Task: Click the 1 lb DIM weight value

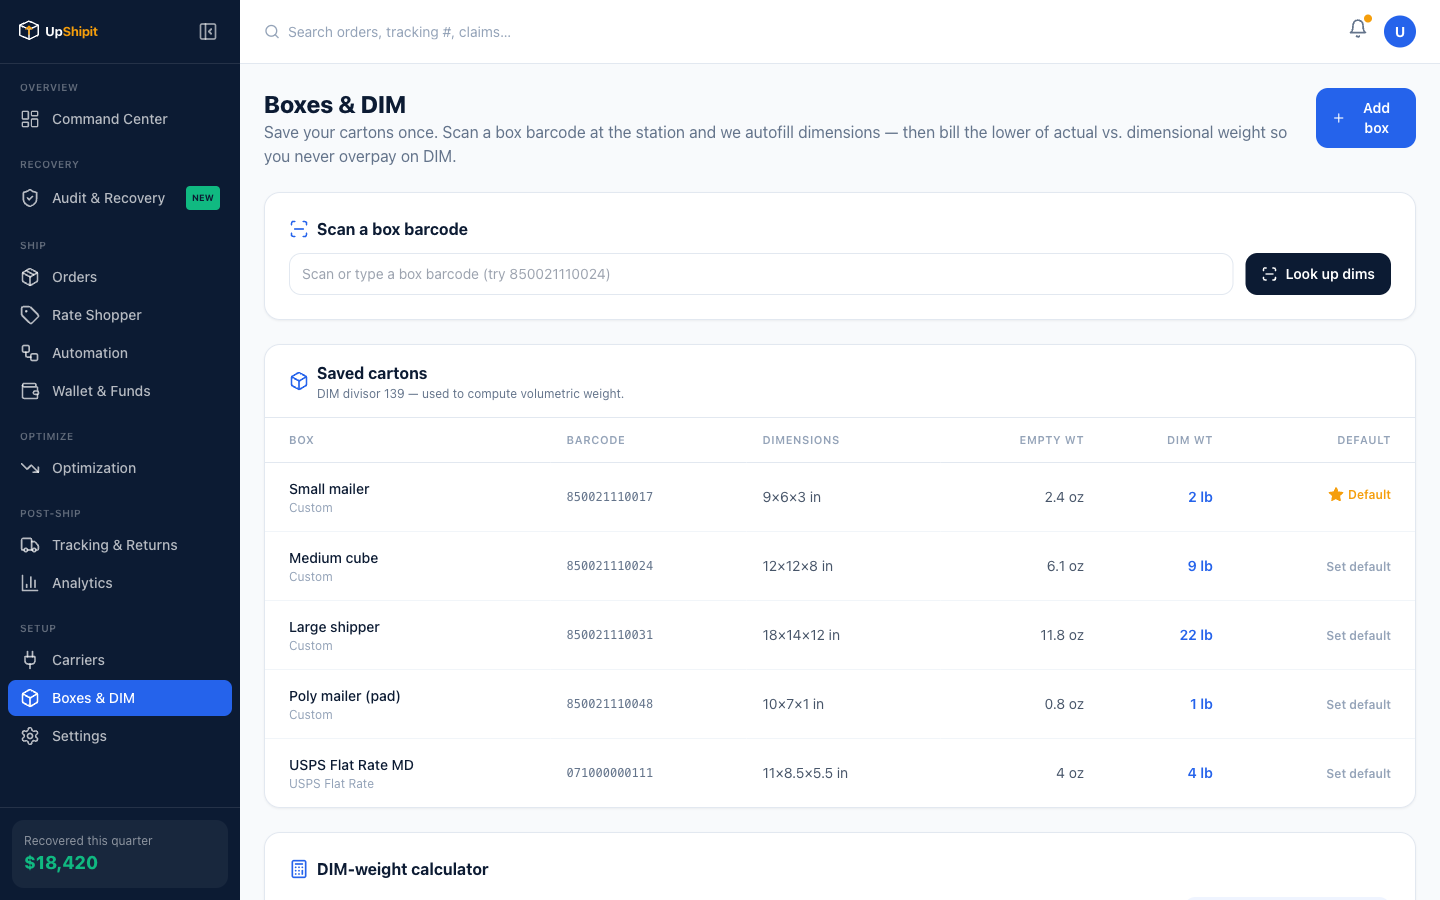Action: click(1201, 704)
